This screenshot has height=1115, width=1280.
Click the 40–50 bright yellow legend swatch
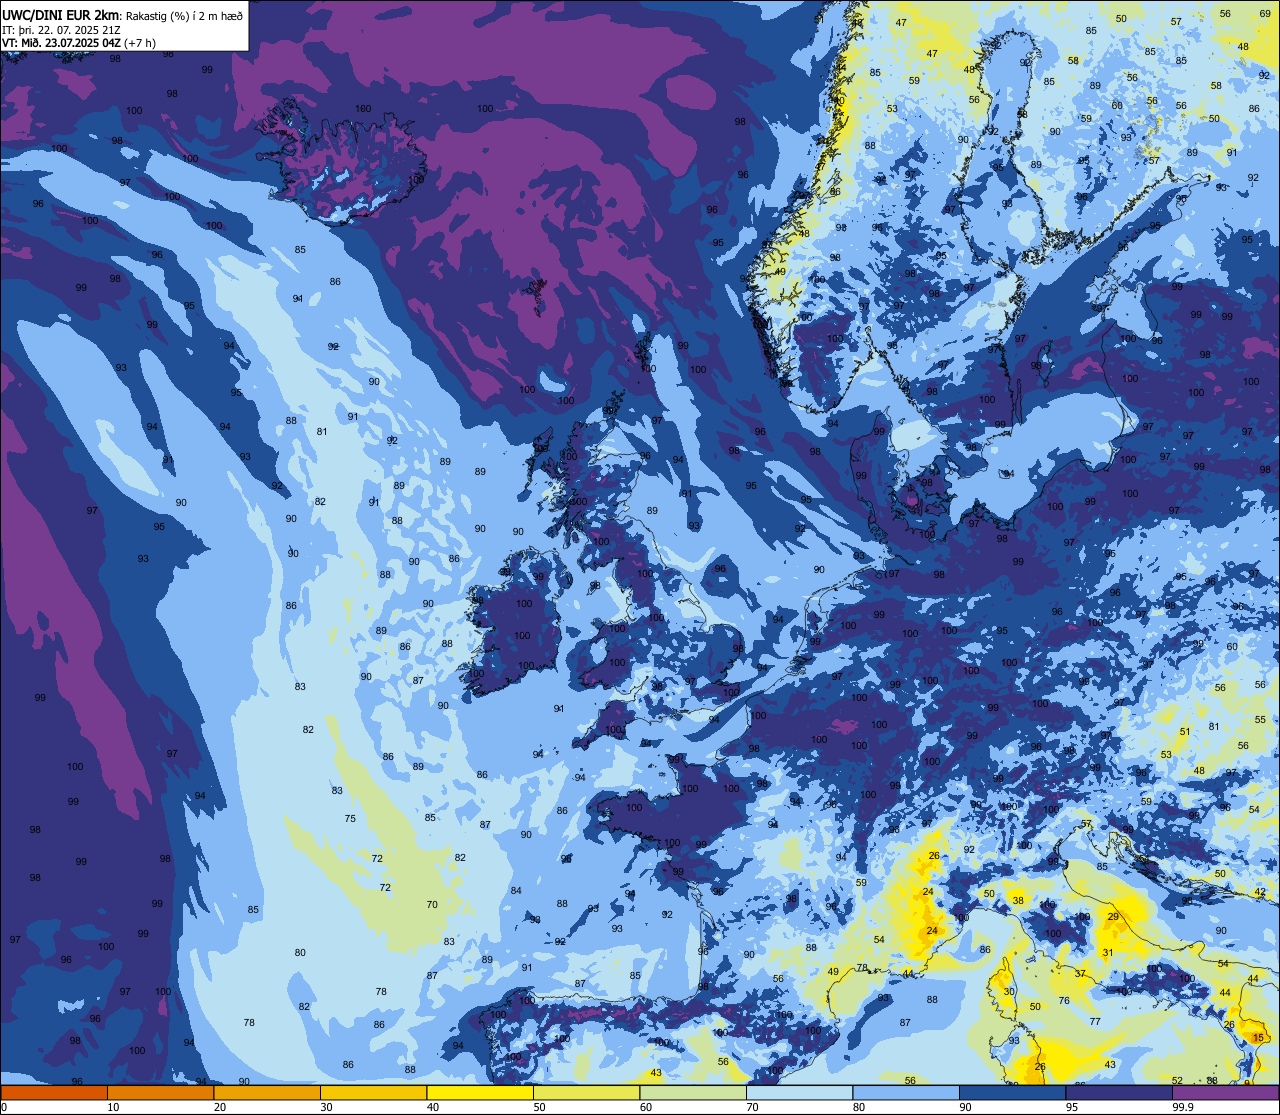[480, 1093]
